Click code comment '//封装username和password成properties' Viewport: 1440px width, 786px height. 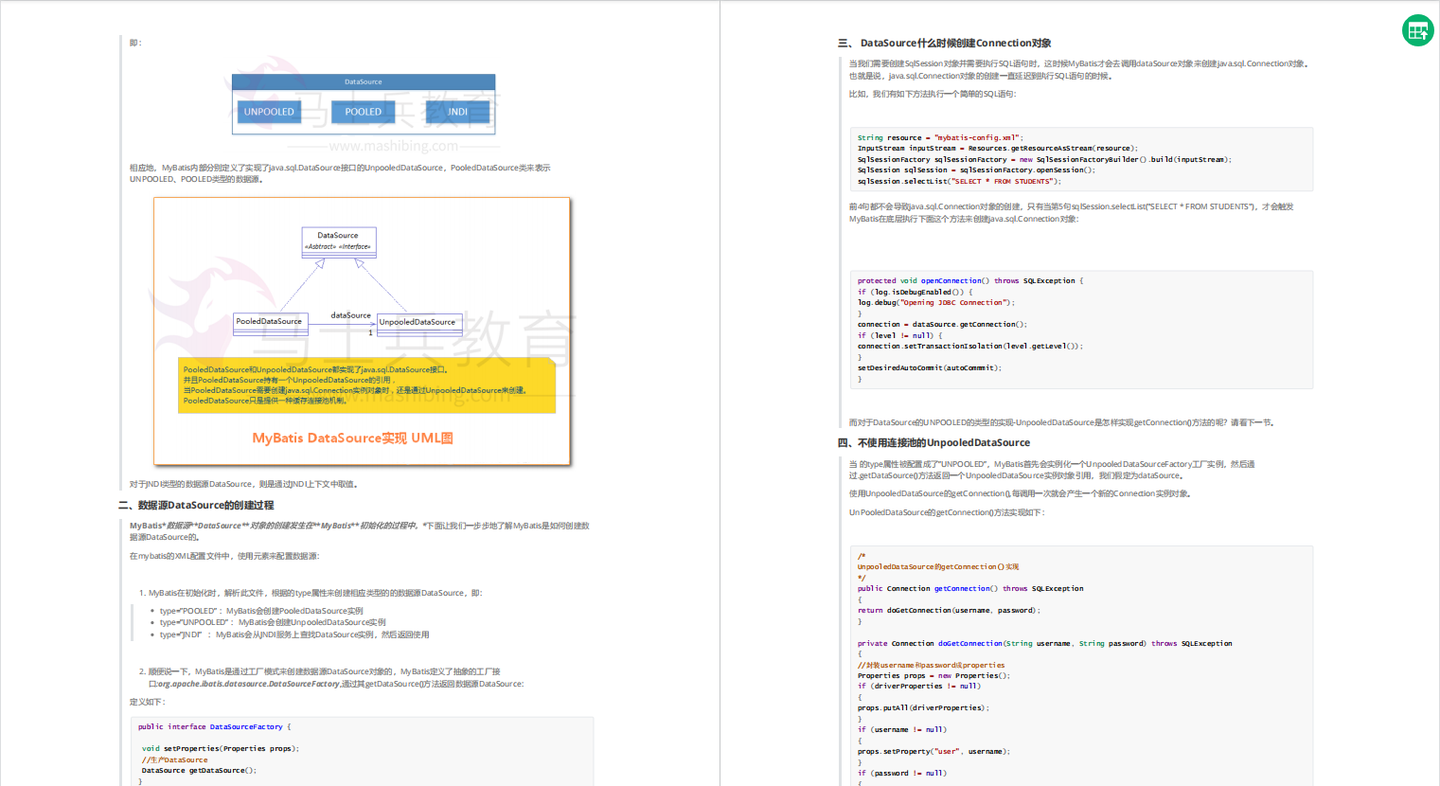click(930, 665)
